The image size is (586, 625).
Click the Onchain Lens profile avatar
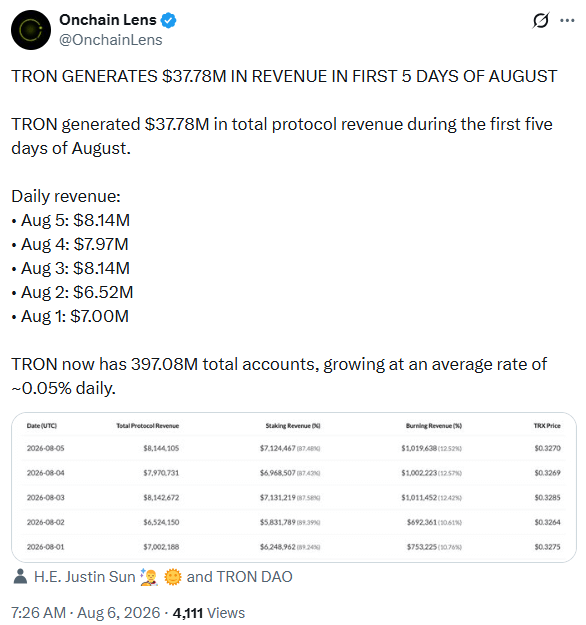point(31,30)
